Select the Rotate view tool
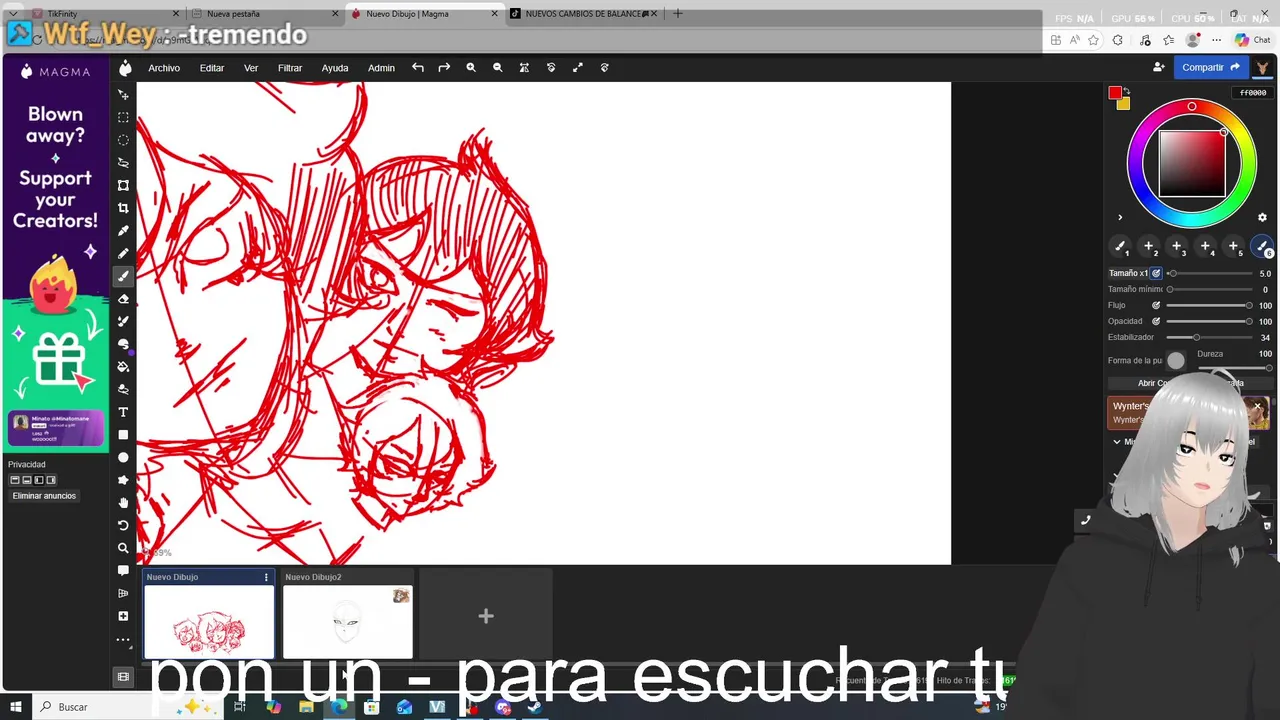Image resolution: width=1280 pixels, height=720 pixels. point(123,525)
